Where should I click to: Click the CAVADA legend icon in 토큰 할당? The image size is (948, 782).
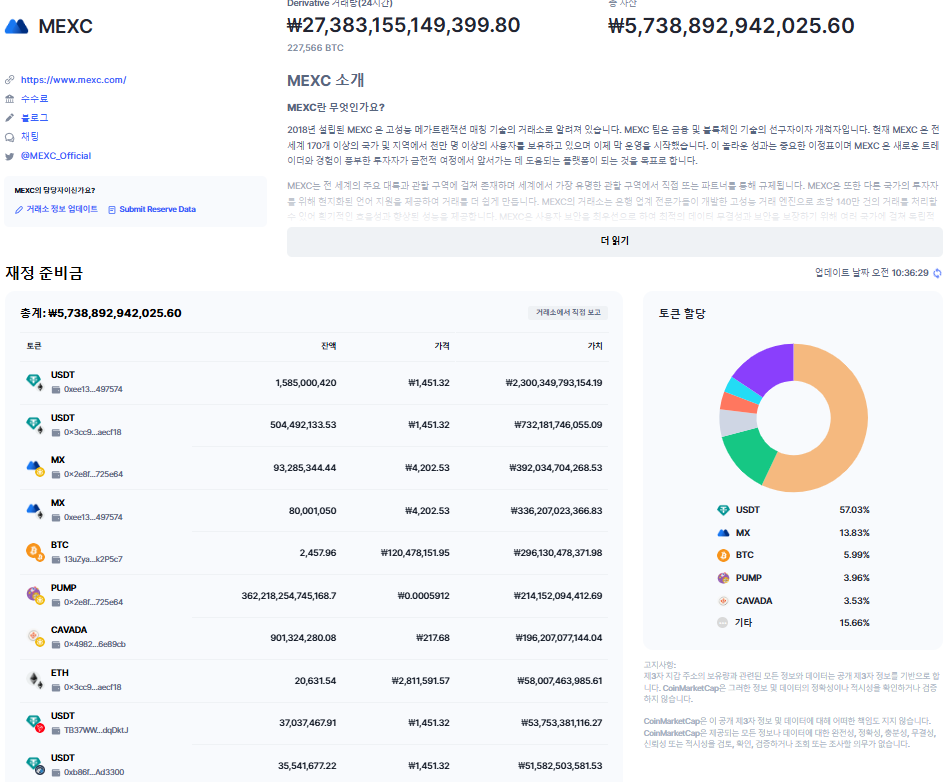tap(723, 601)
